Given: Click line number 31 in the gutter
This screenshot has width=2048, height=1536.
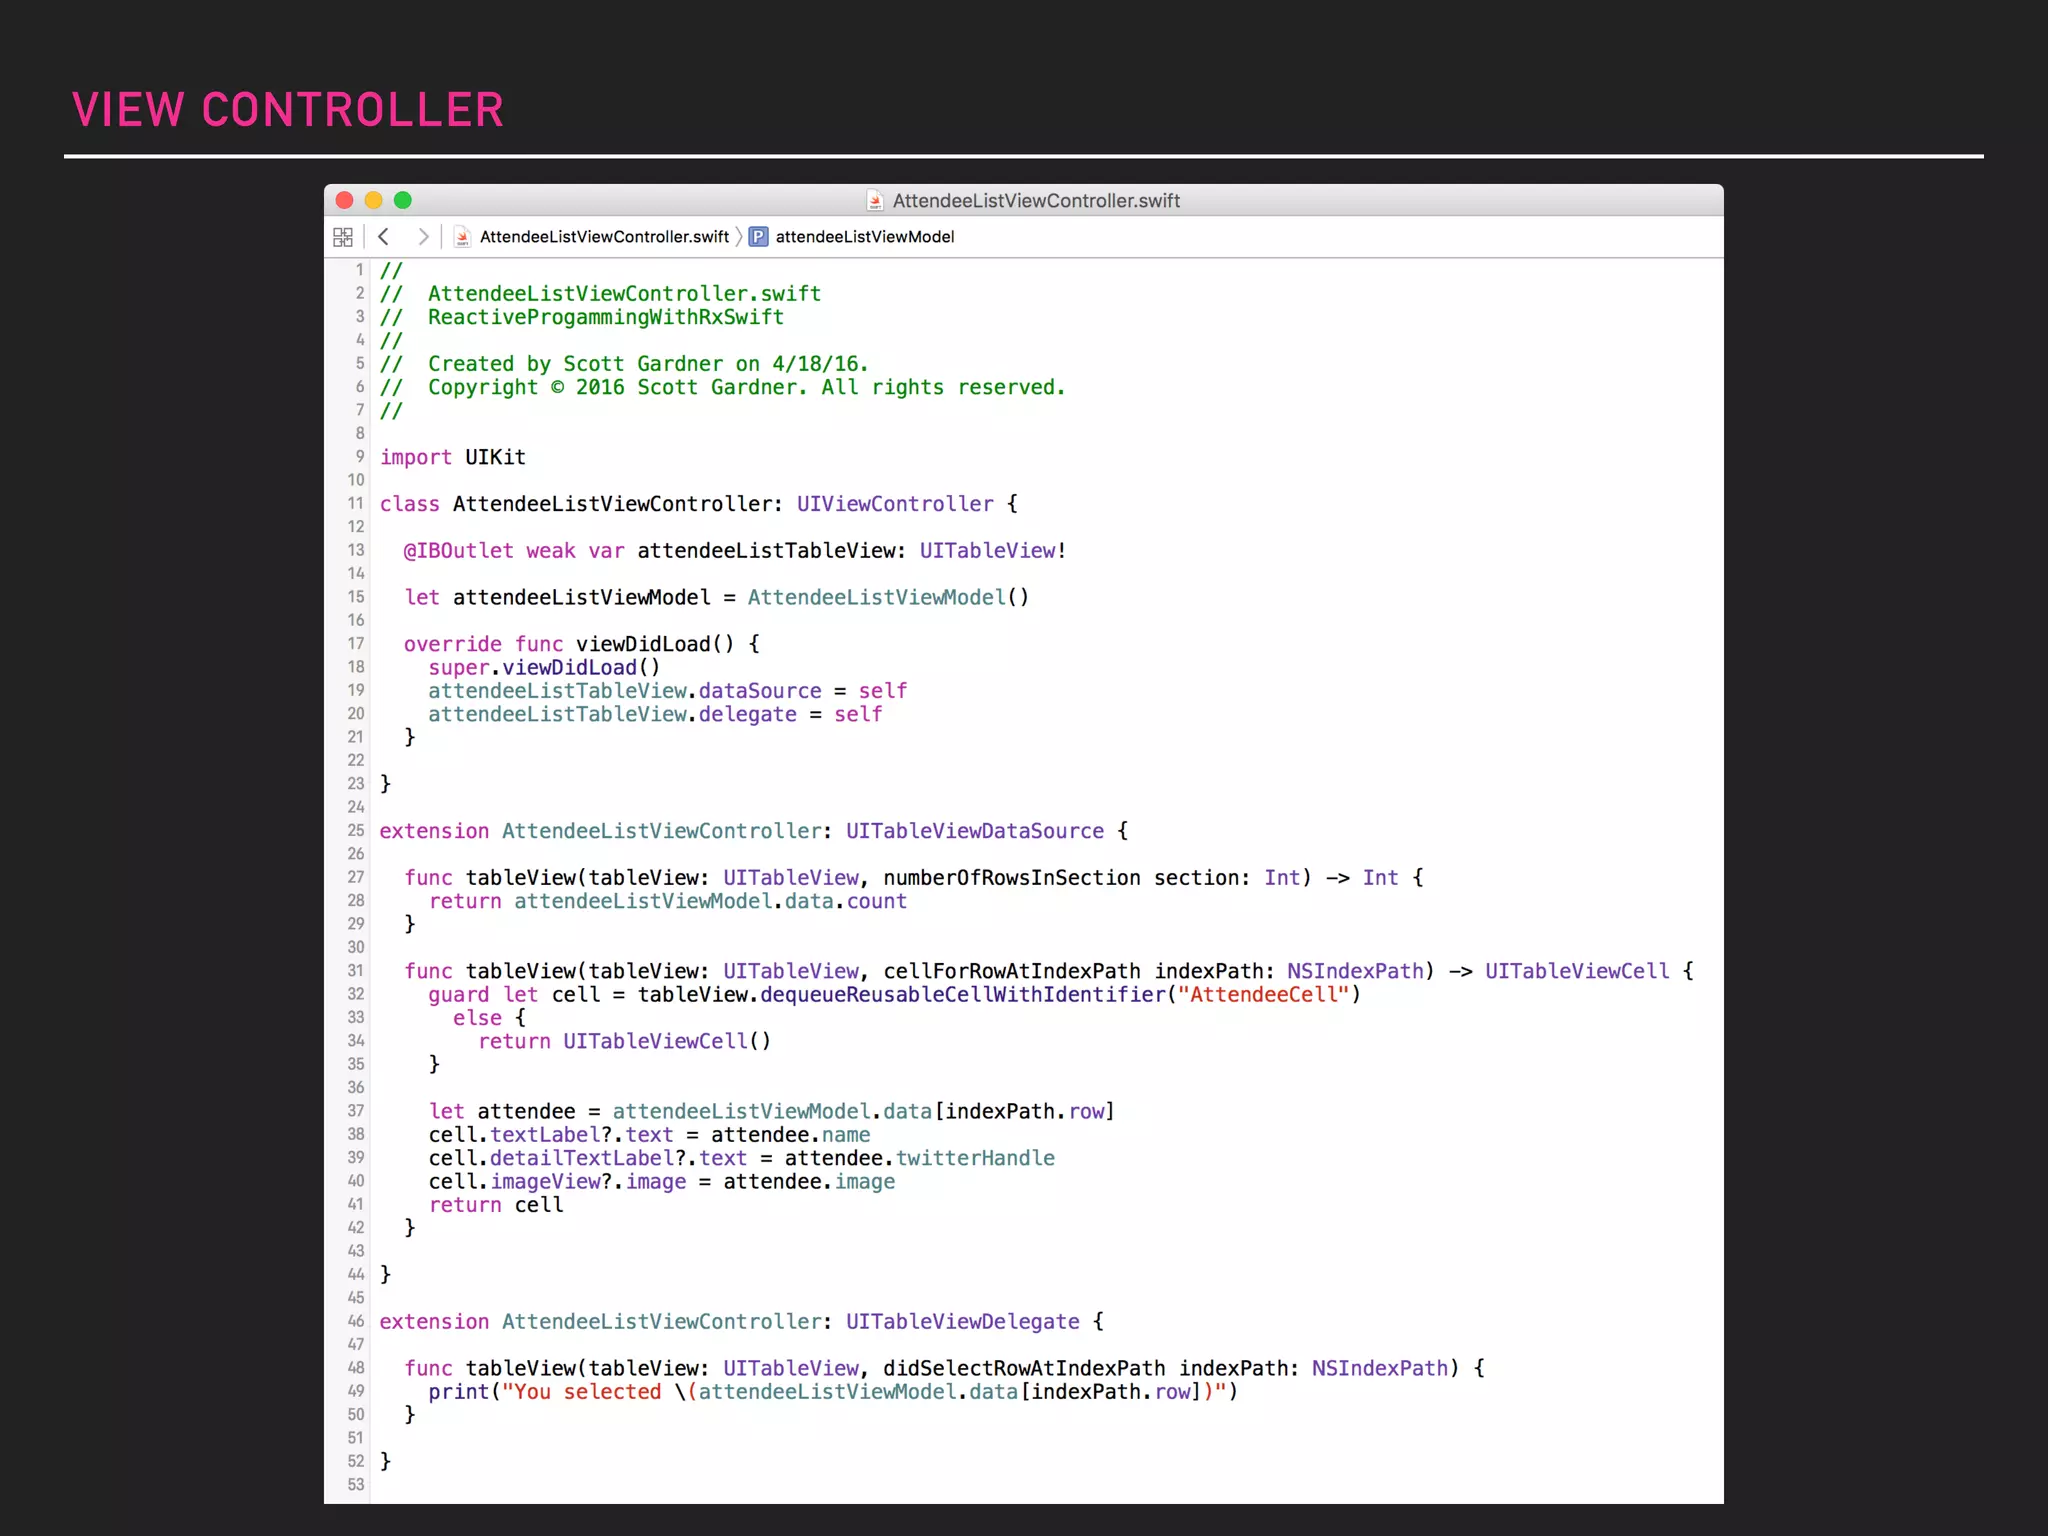Looking at the screenshot, I should [x=356, y=971].
